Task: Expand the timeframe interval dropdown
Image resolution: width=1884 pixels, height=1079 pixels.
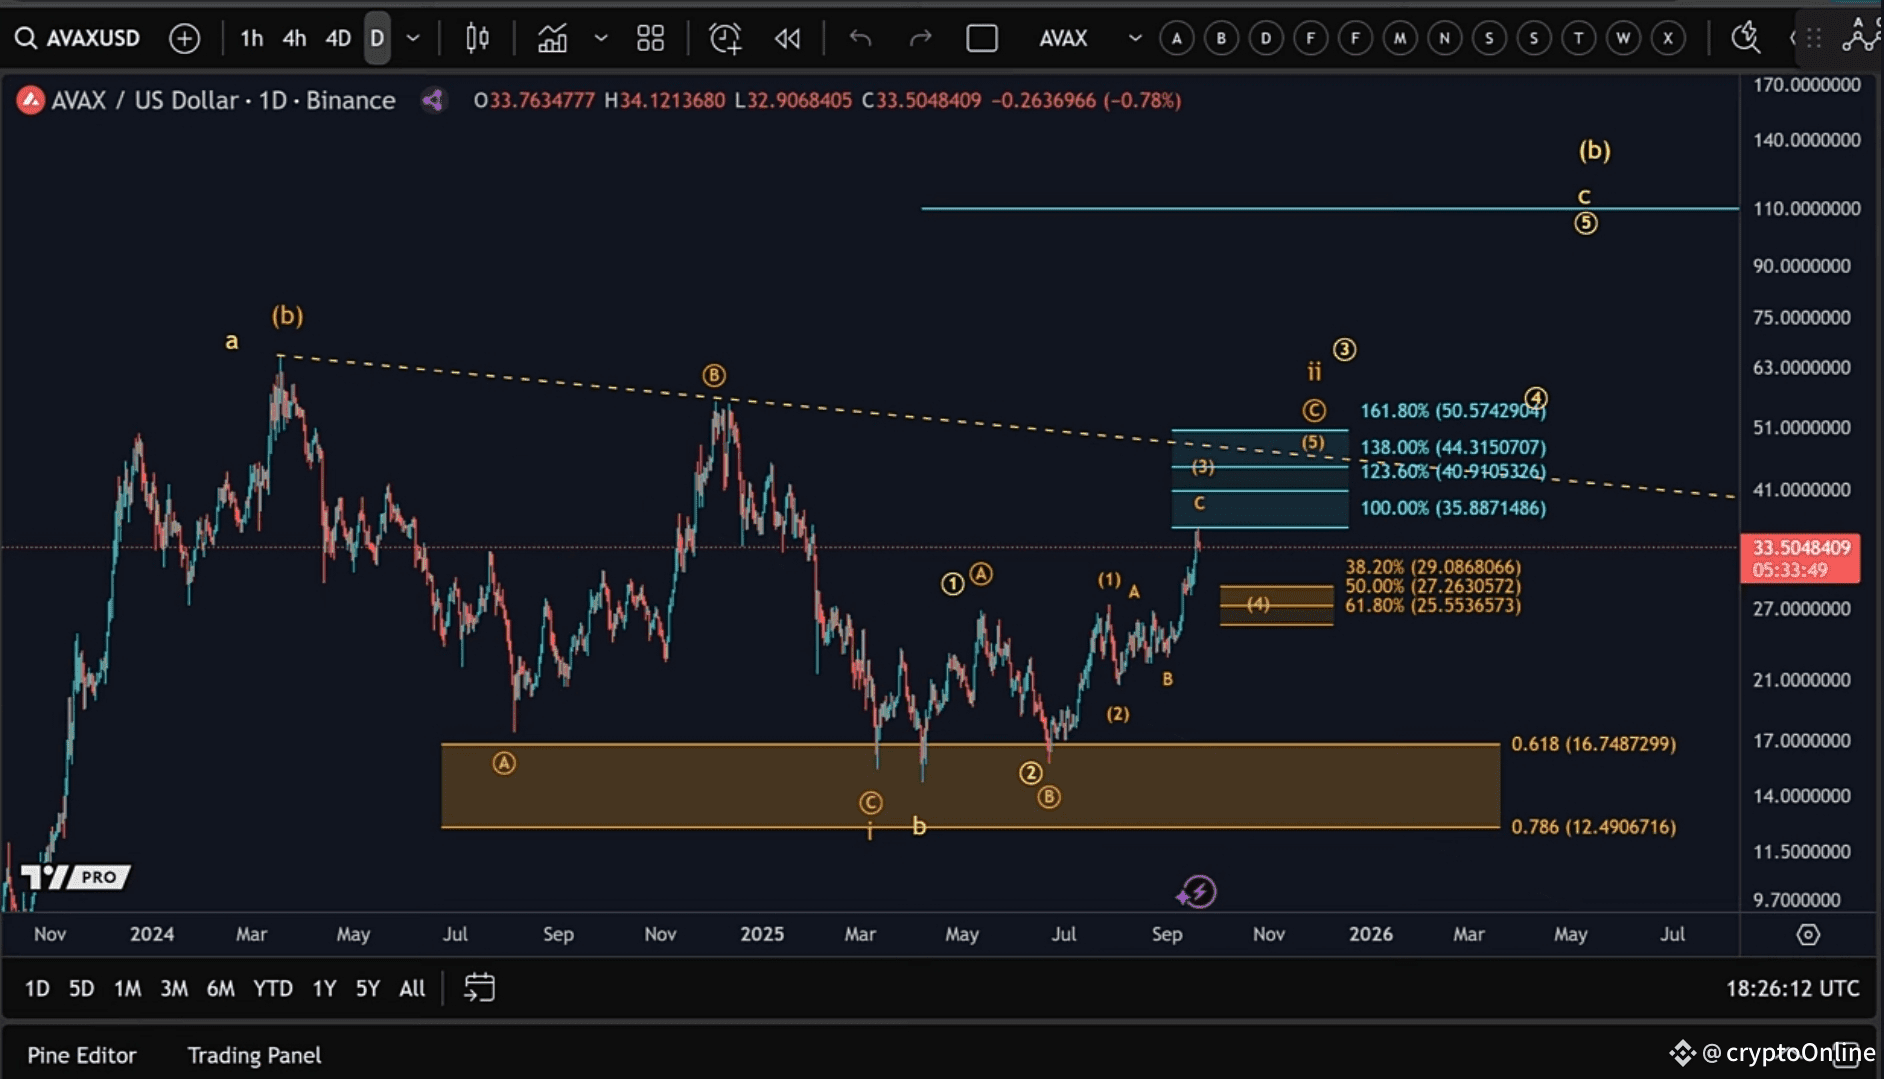Action: click(x=413, y=38)
